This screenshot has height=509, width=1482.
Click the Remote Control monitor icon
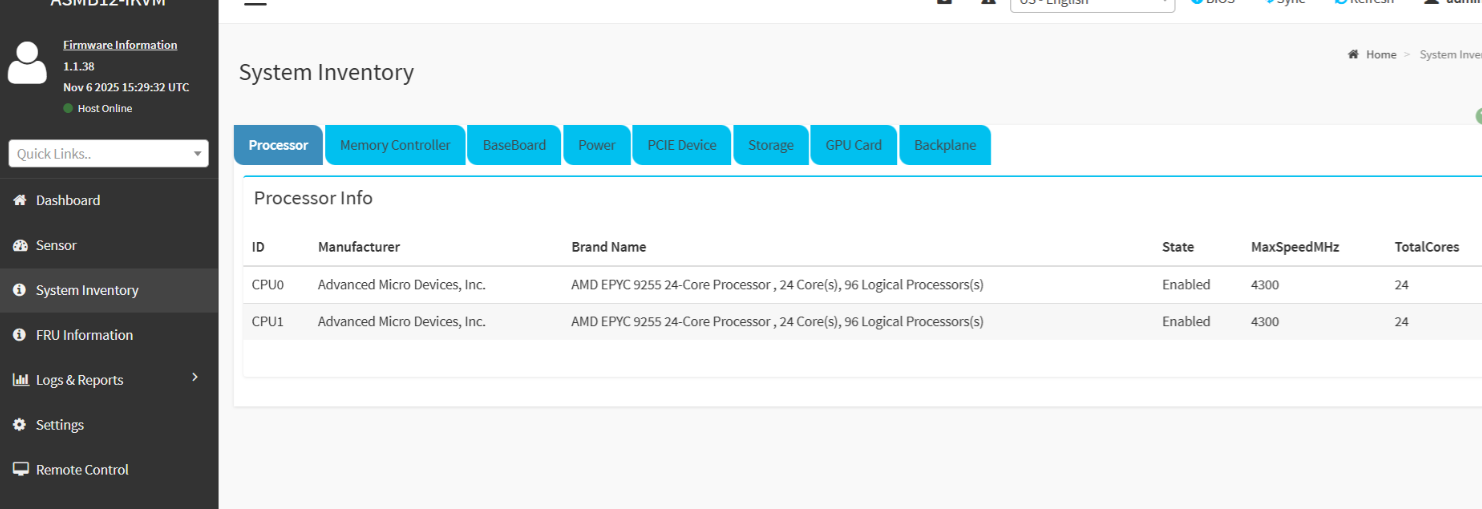(x=19, y=470)
